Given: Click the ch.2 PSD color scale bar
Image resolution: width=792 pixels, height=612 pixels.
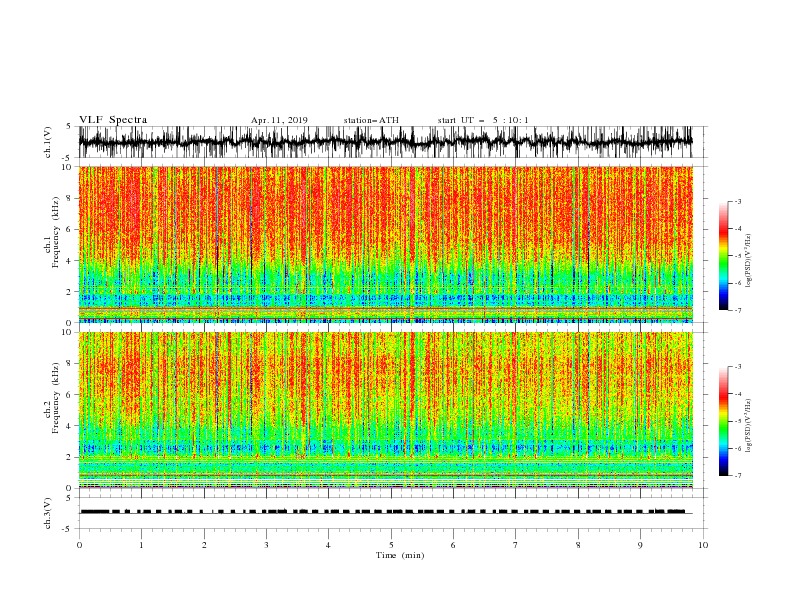Looking at the screenshot, I should click(x=723, y=421).
